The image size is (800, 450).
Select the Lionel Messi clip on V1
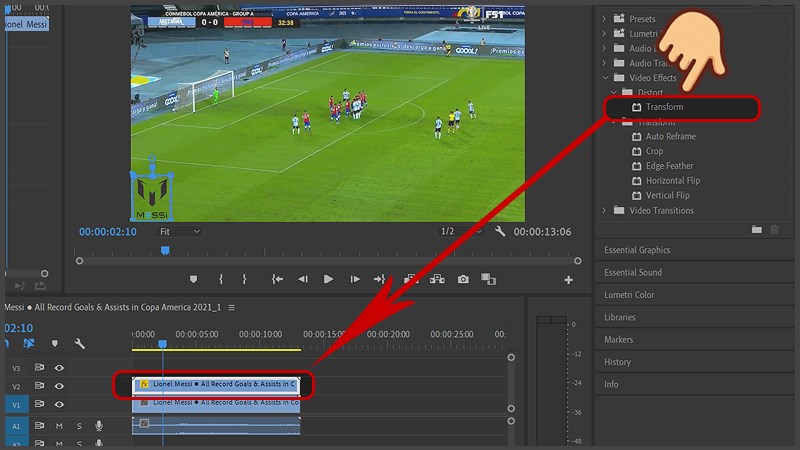pyautogui.click(x=216, y=403)
